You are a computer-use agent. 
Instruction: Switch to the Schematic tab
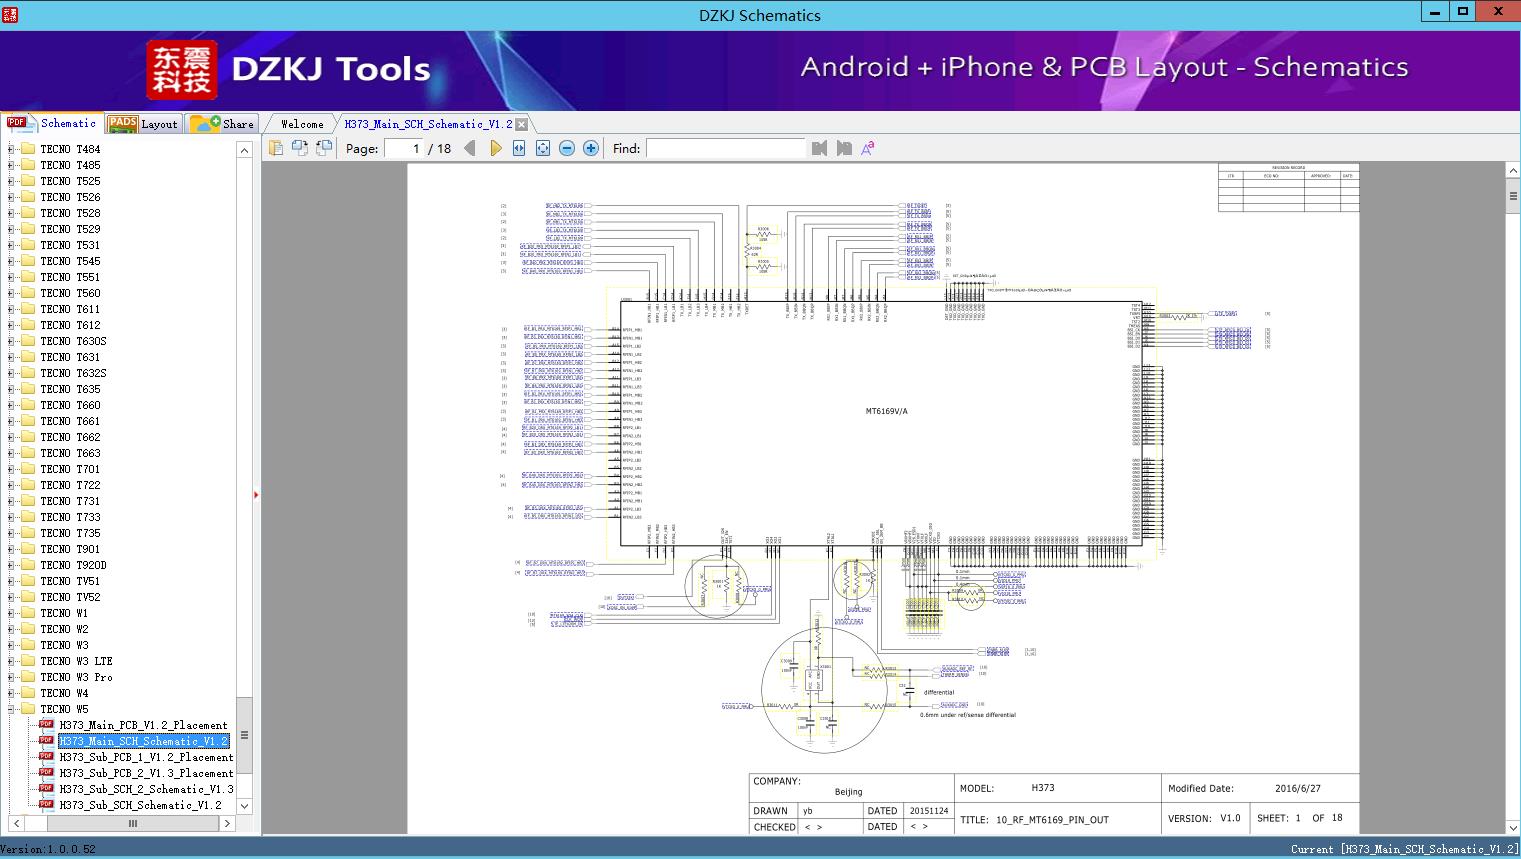pyautogui.click(x=52, y=123)
